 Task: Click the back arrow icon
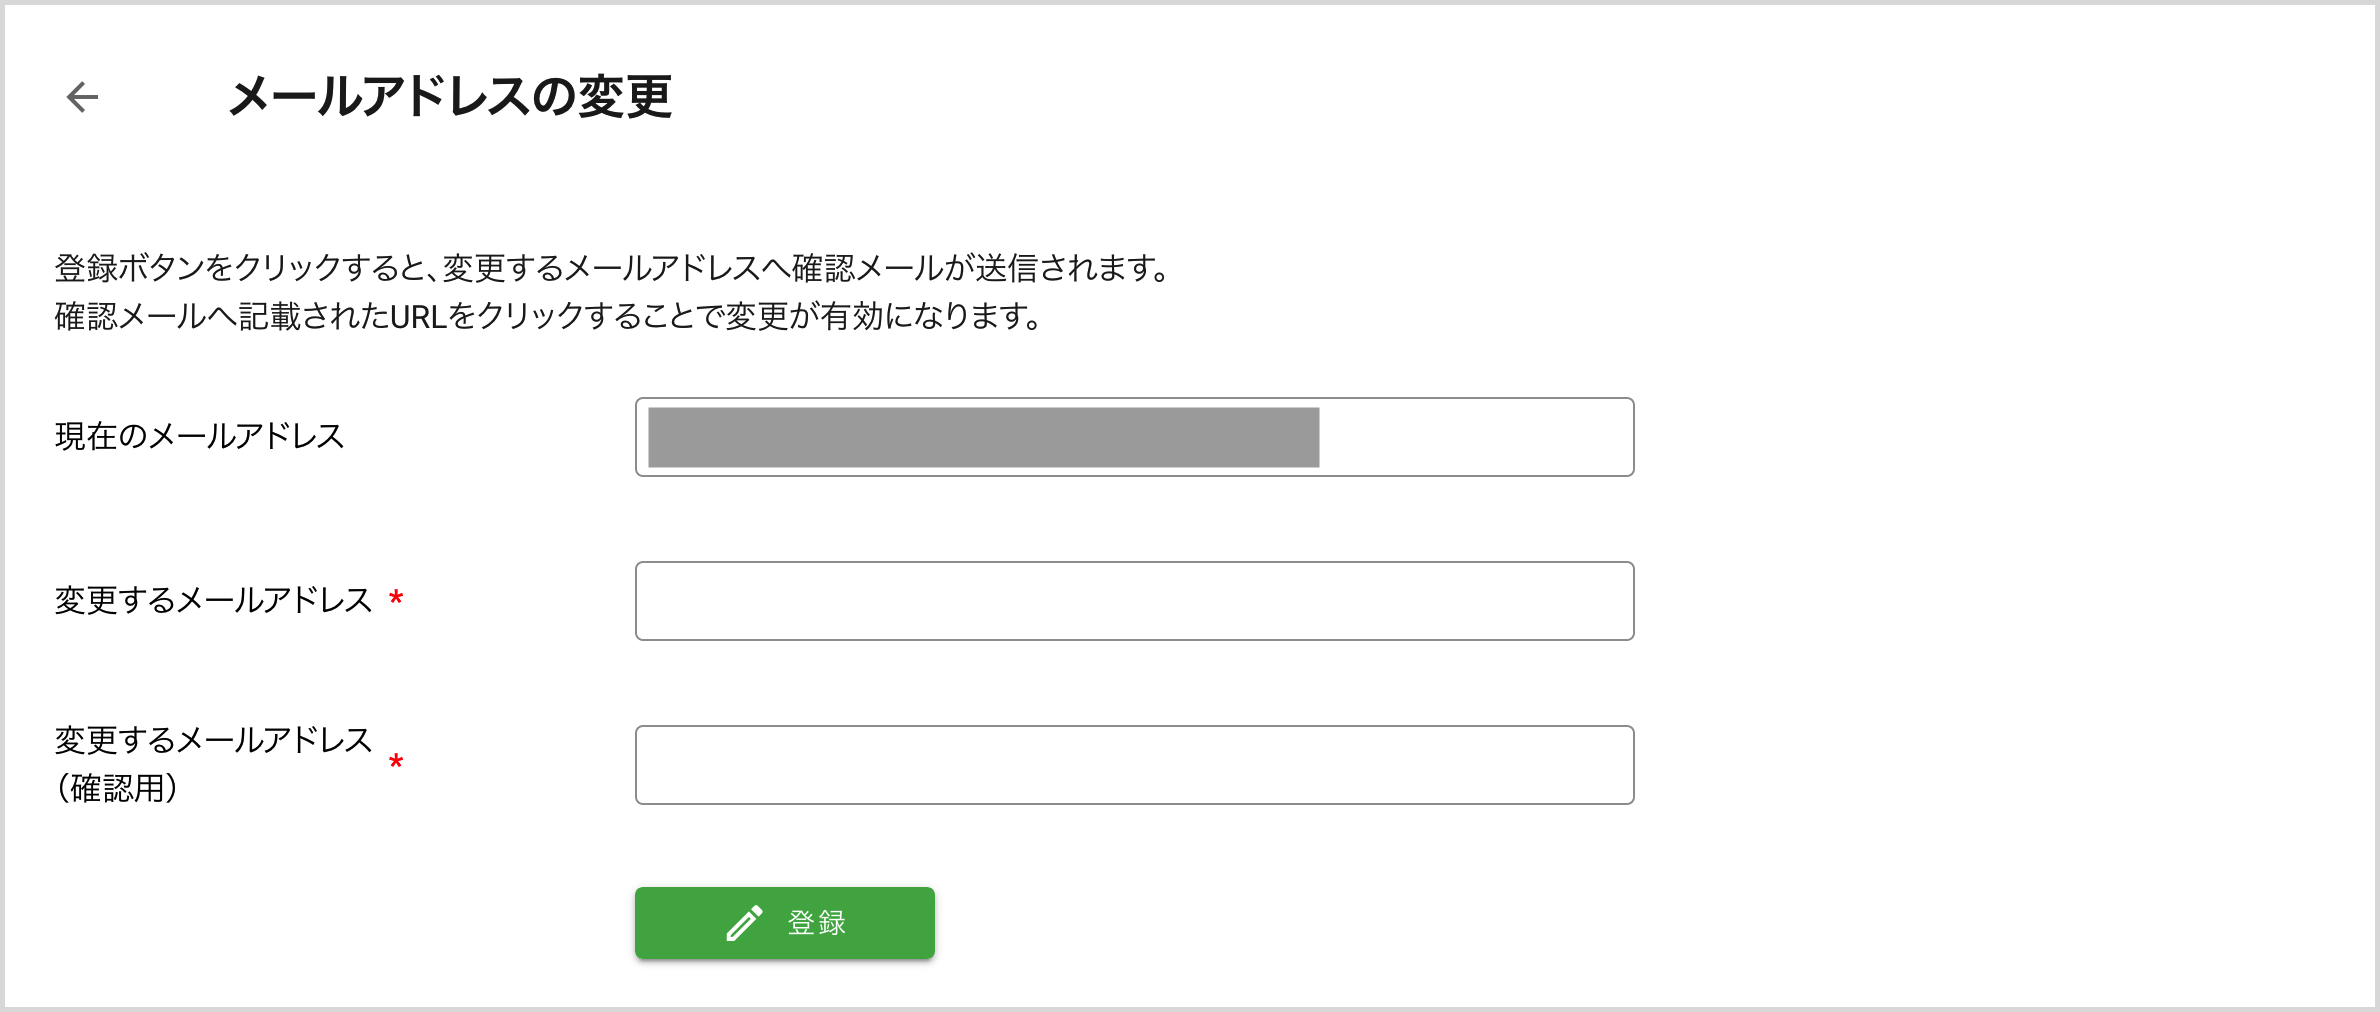[x=82, y=97]
